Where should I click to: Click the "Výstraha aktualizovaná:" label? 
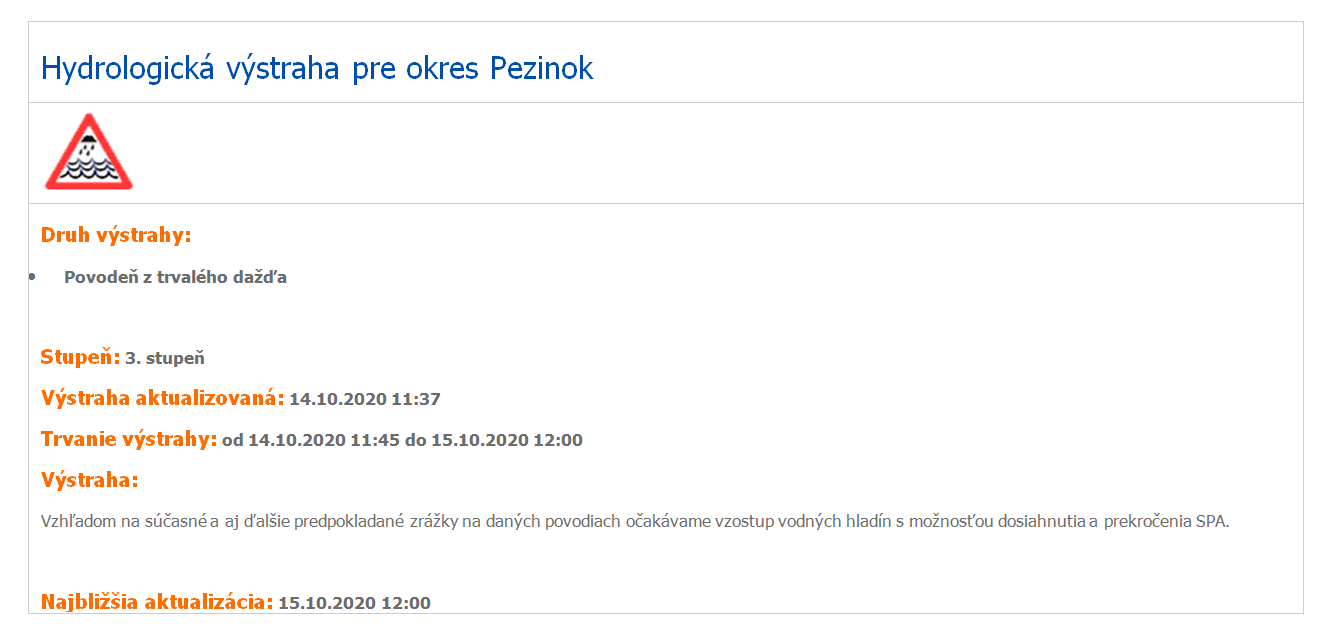point(162,398)
